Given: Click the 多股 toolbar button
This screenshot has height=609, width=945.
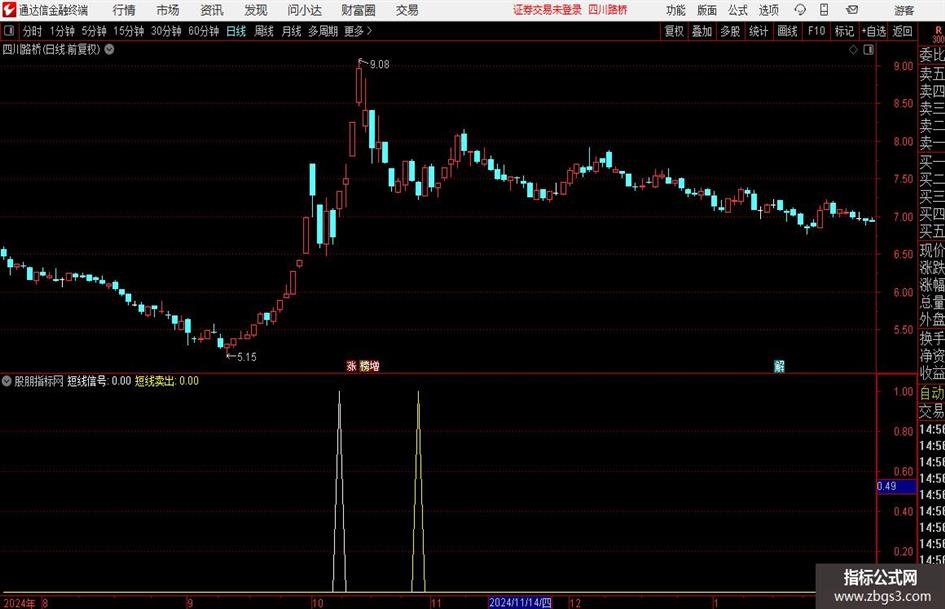Looking at the screenshot, I should (730, 31).
